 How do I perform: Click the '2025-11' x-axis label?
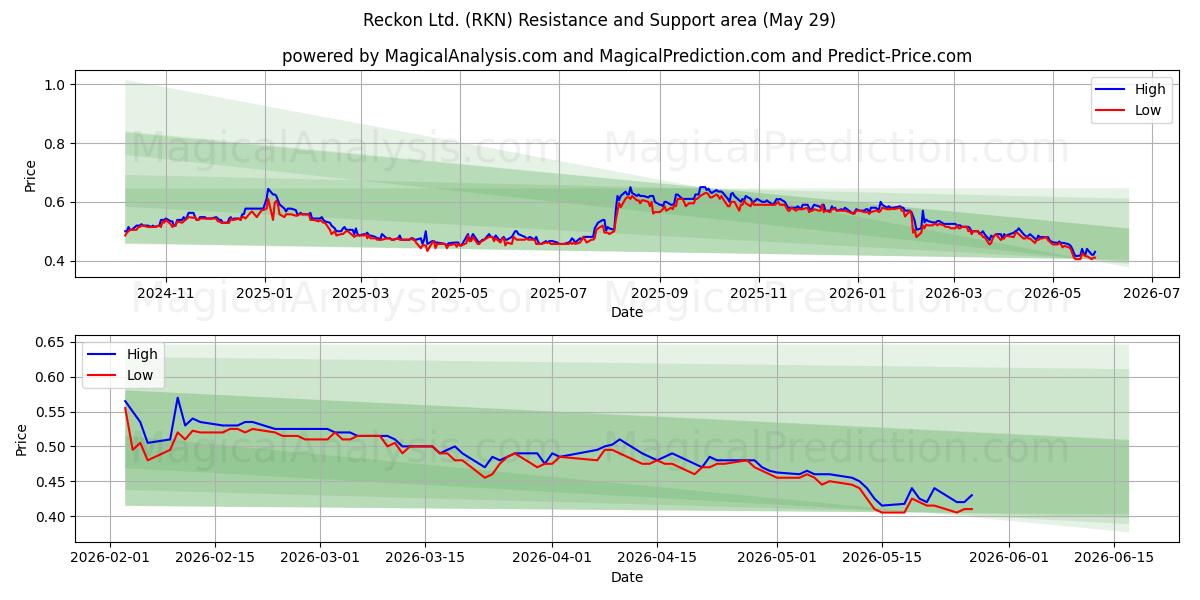(758, 293)
